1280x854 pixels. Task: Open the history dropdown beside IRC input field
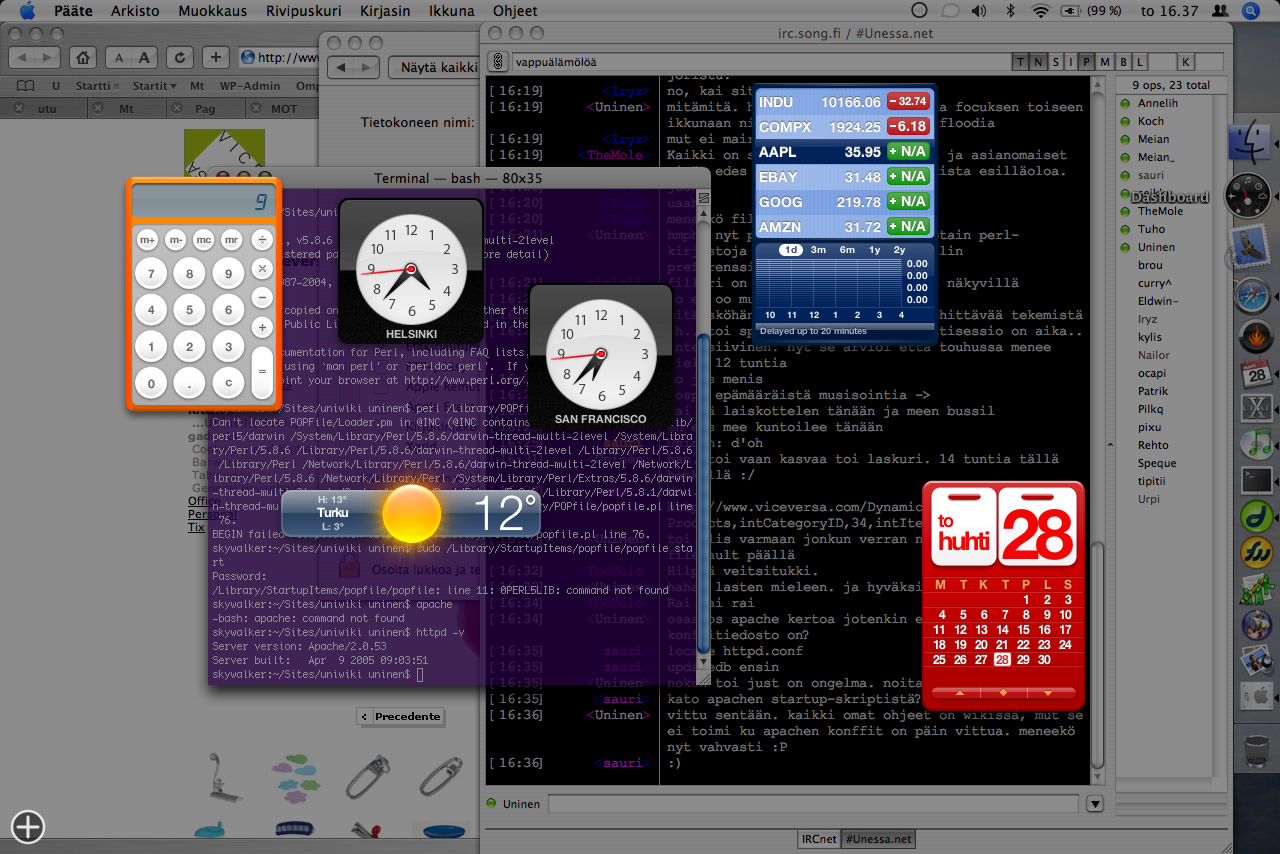[x=1095, y=804]
